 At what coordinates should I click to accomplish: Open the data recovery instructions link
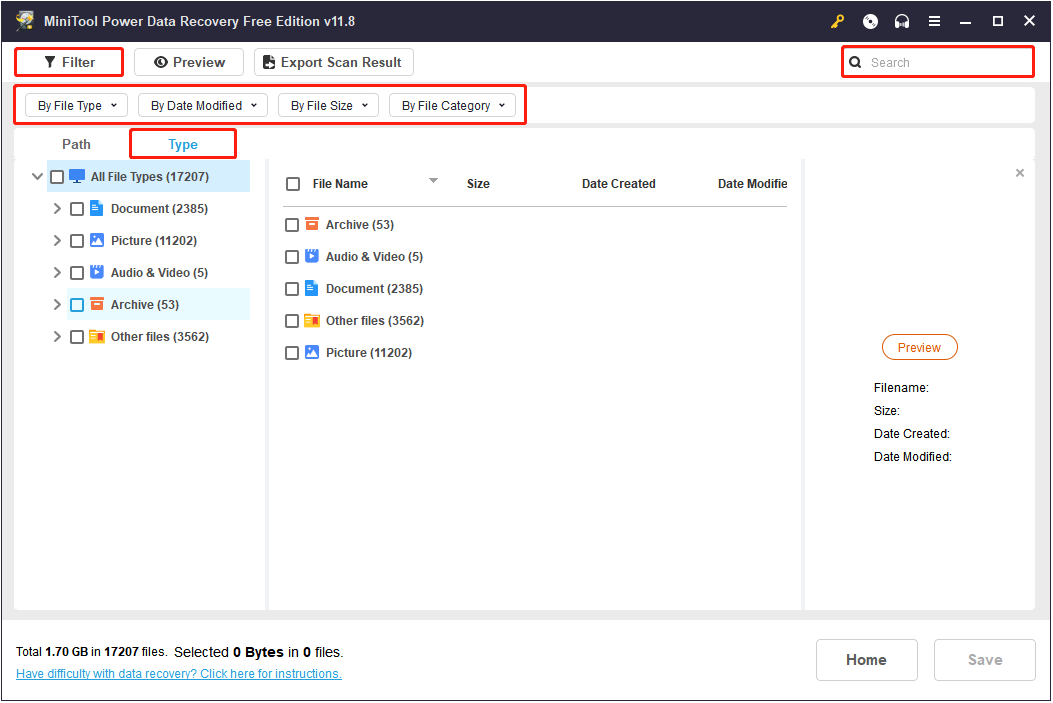pos(179,673)
